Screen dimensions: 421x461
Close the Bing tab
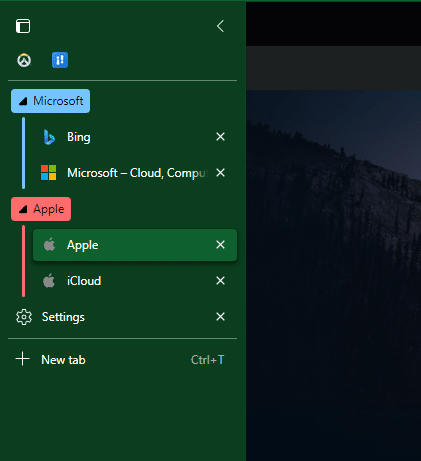(220, 137)
